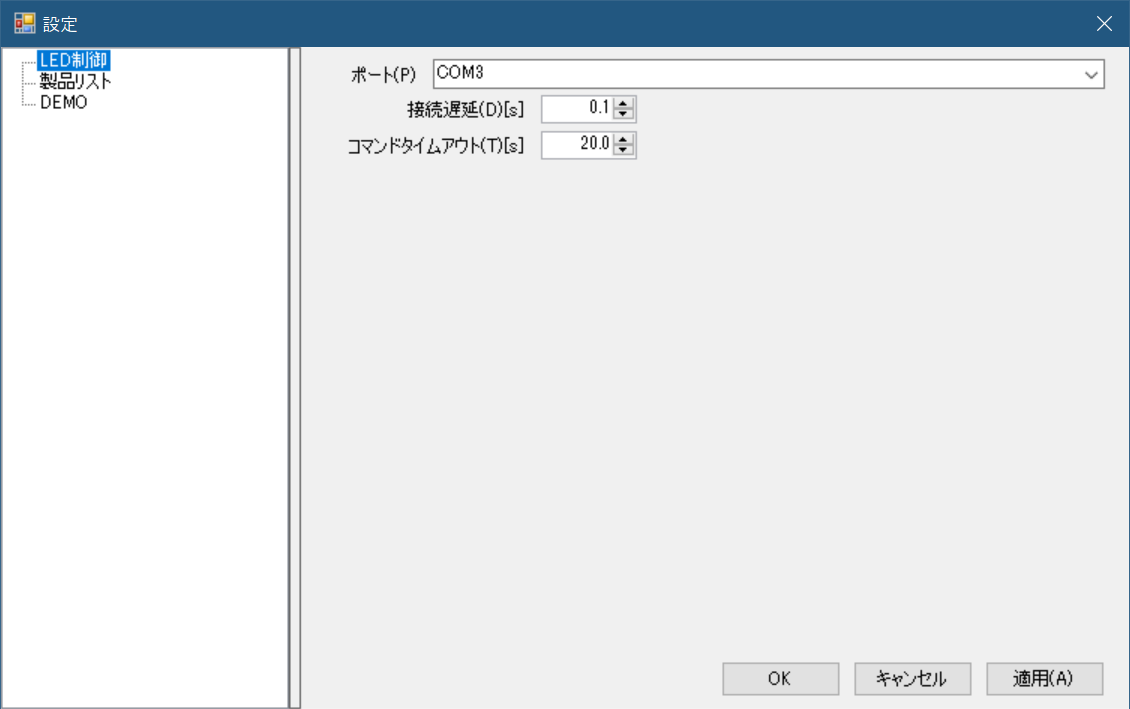Click the キャンセル button
The image size is (1130, 709).
(912, 678)
